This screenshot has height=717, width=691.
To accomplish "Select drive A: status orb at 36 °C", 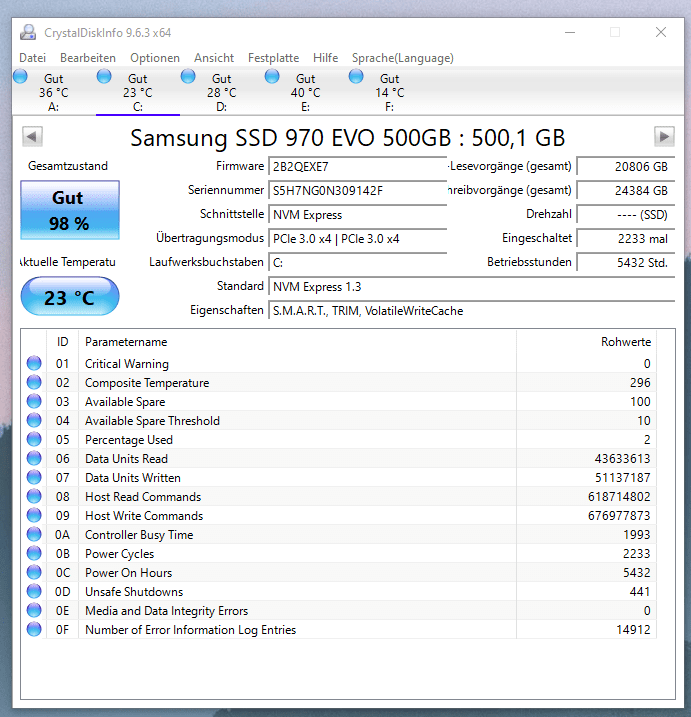I will click(20, 76).
